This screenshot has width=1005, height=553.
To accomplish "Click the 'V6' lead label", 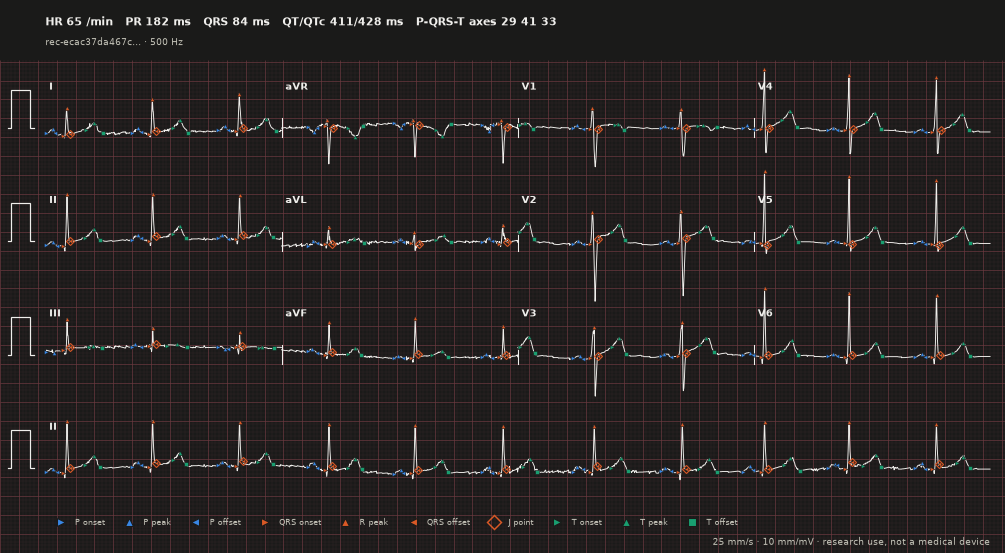I will point(765,313).
